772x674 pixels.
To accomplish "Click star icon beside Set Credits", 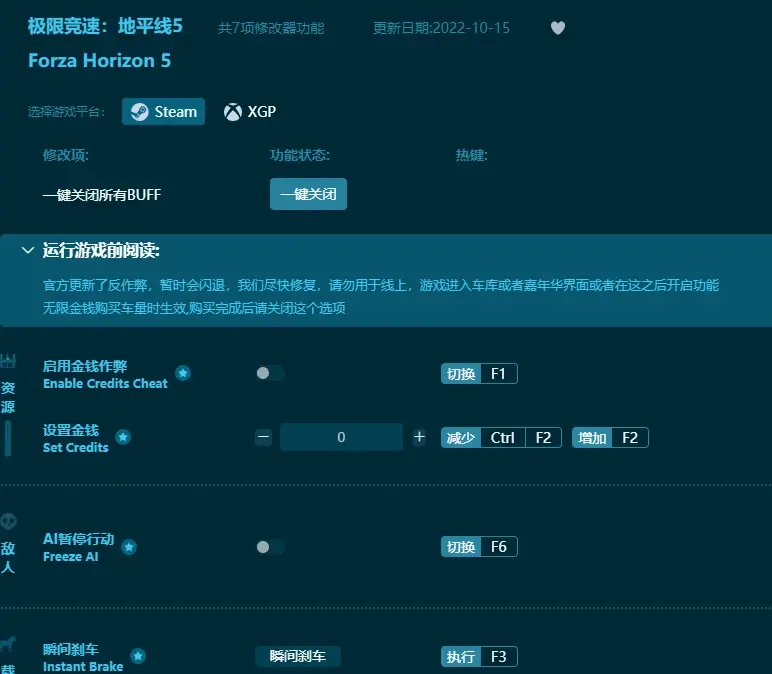I will 123,437.
